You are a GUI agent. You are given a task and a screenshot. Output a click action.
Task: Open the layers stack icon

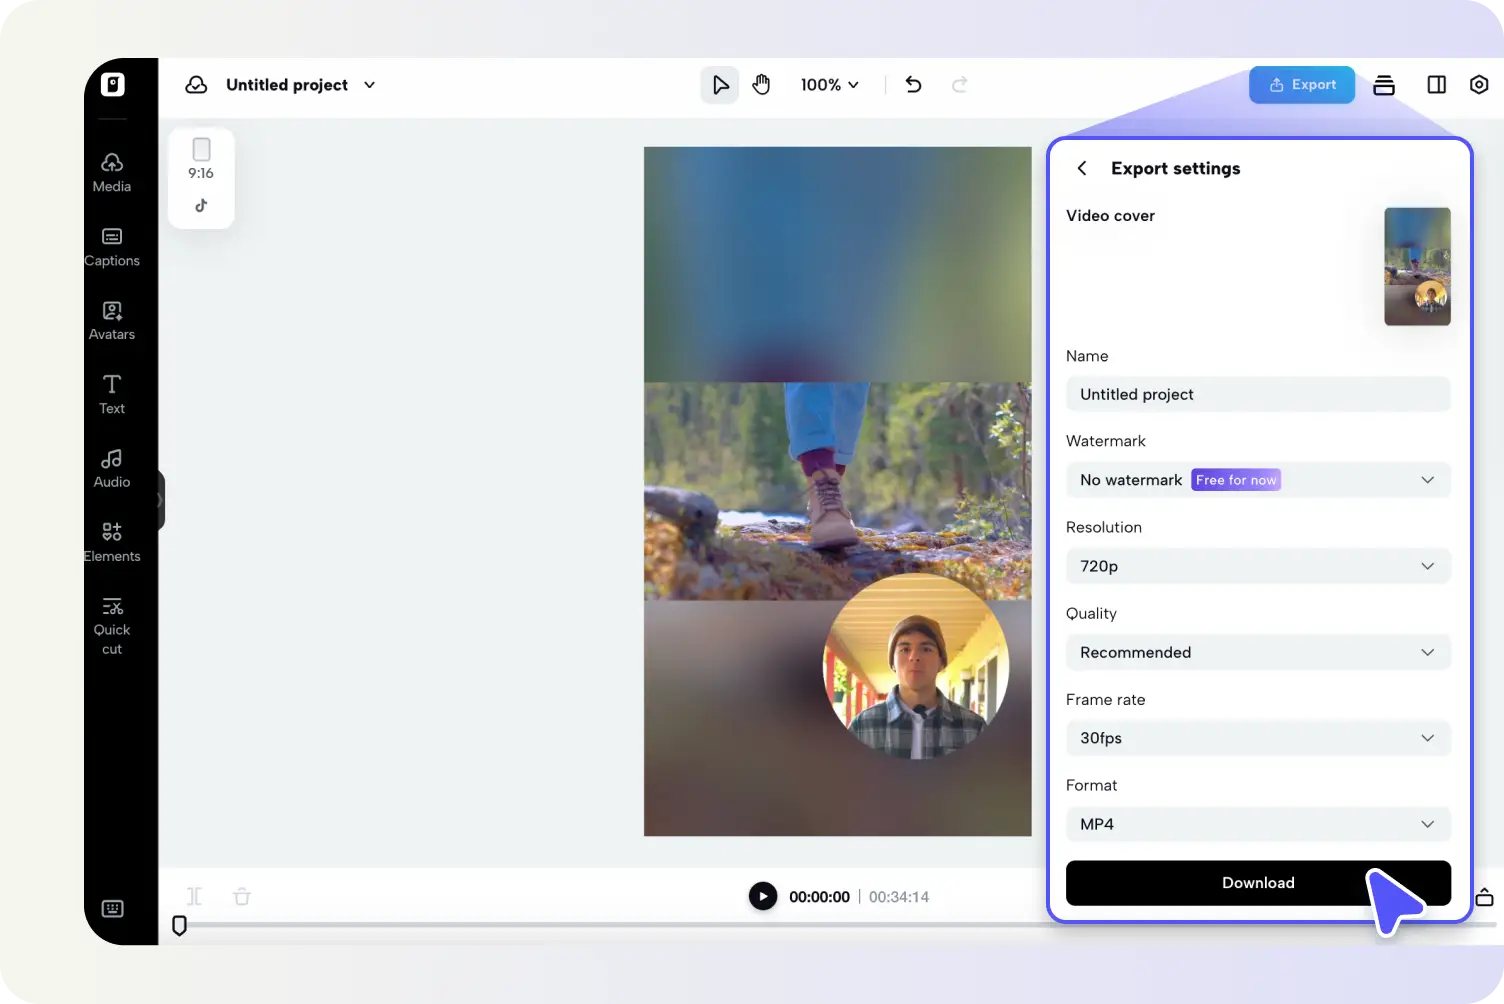[x=1384, y=85]
